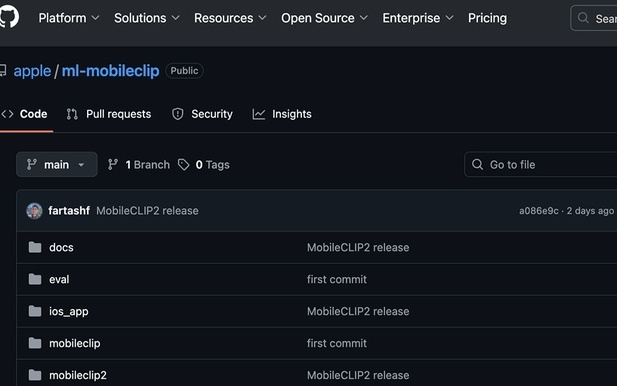
Task: Open the ios_app folder
Action: 69,311
